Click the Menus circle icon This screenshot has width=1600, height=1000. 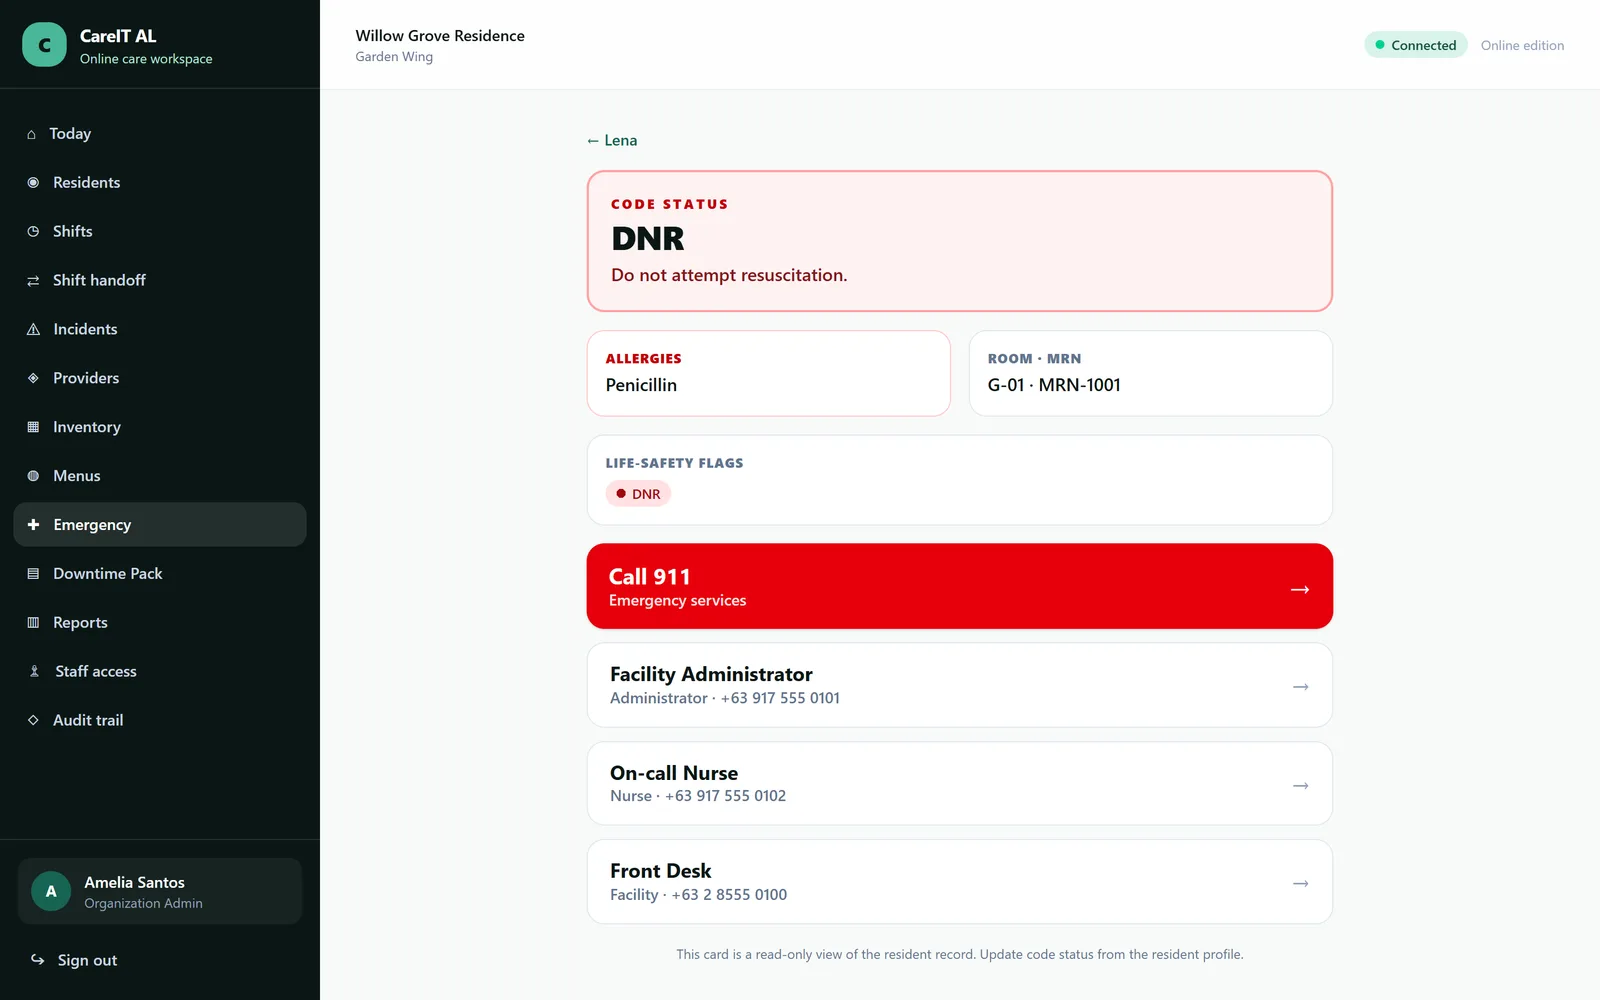(x=33, y=476)
